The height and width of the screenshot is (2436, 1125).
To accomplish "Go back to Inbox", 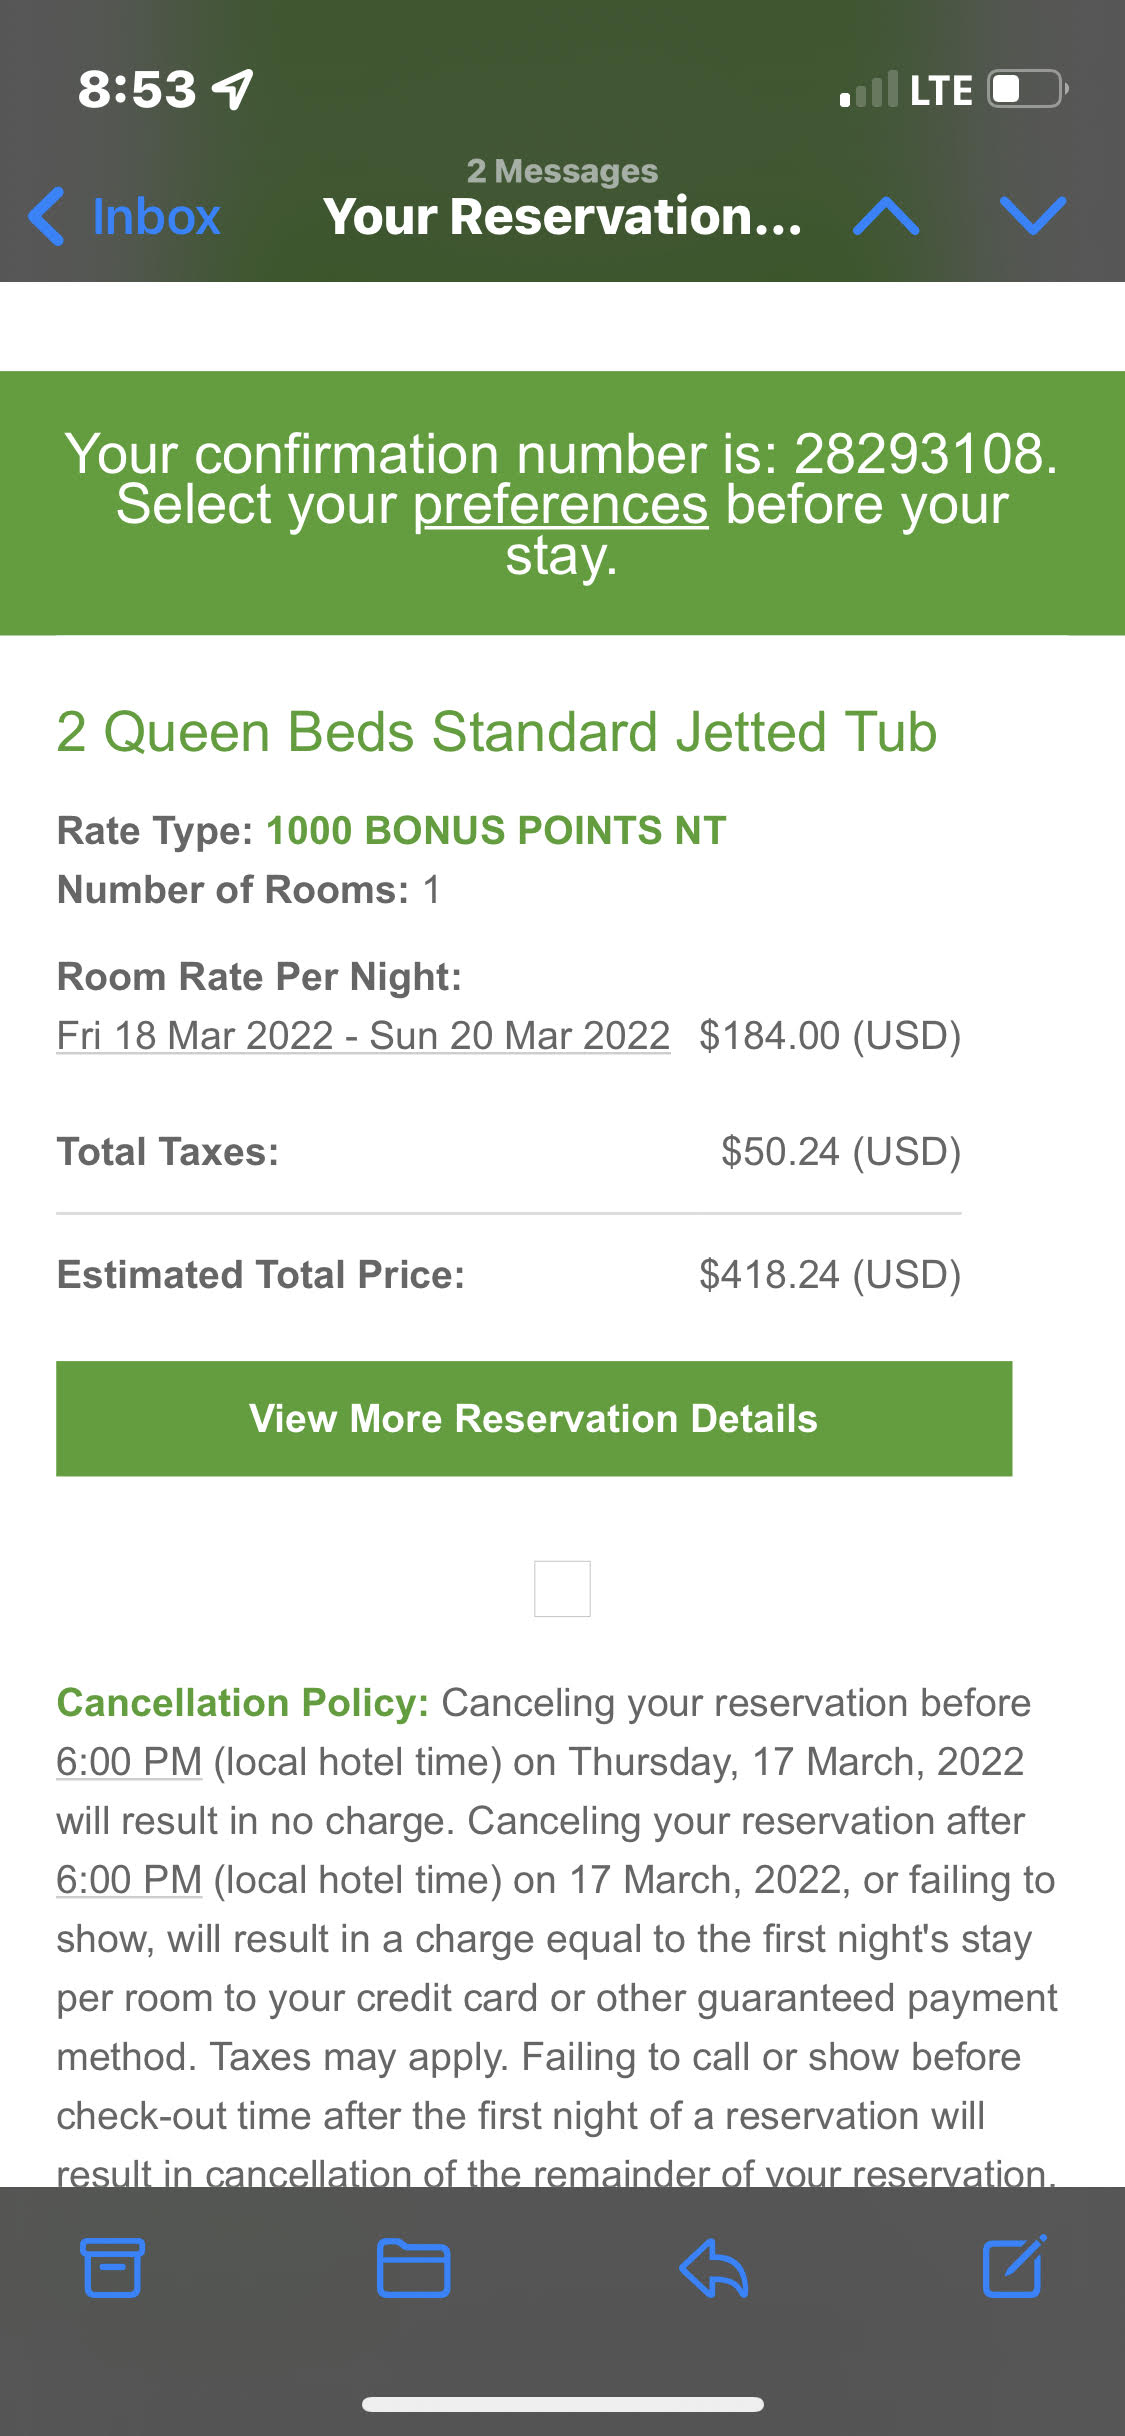I will tap(126, 216).
